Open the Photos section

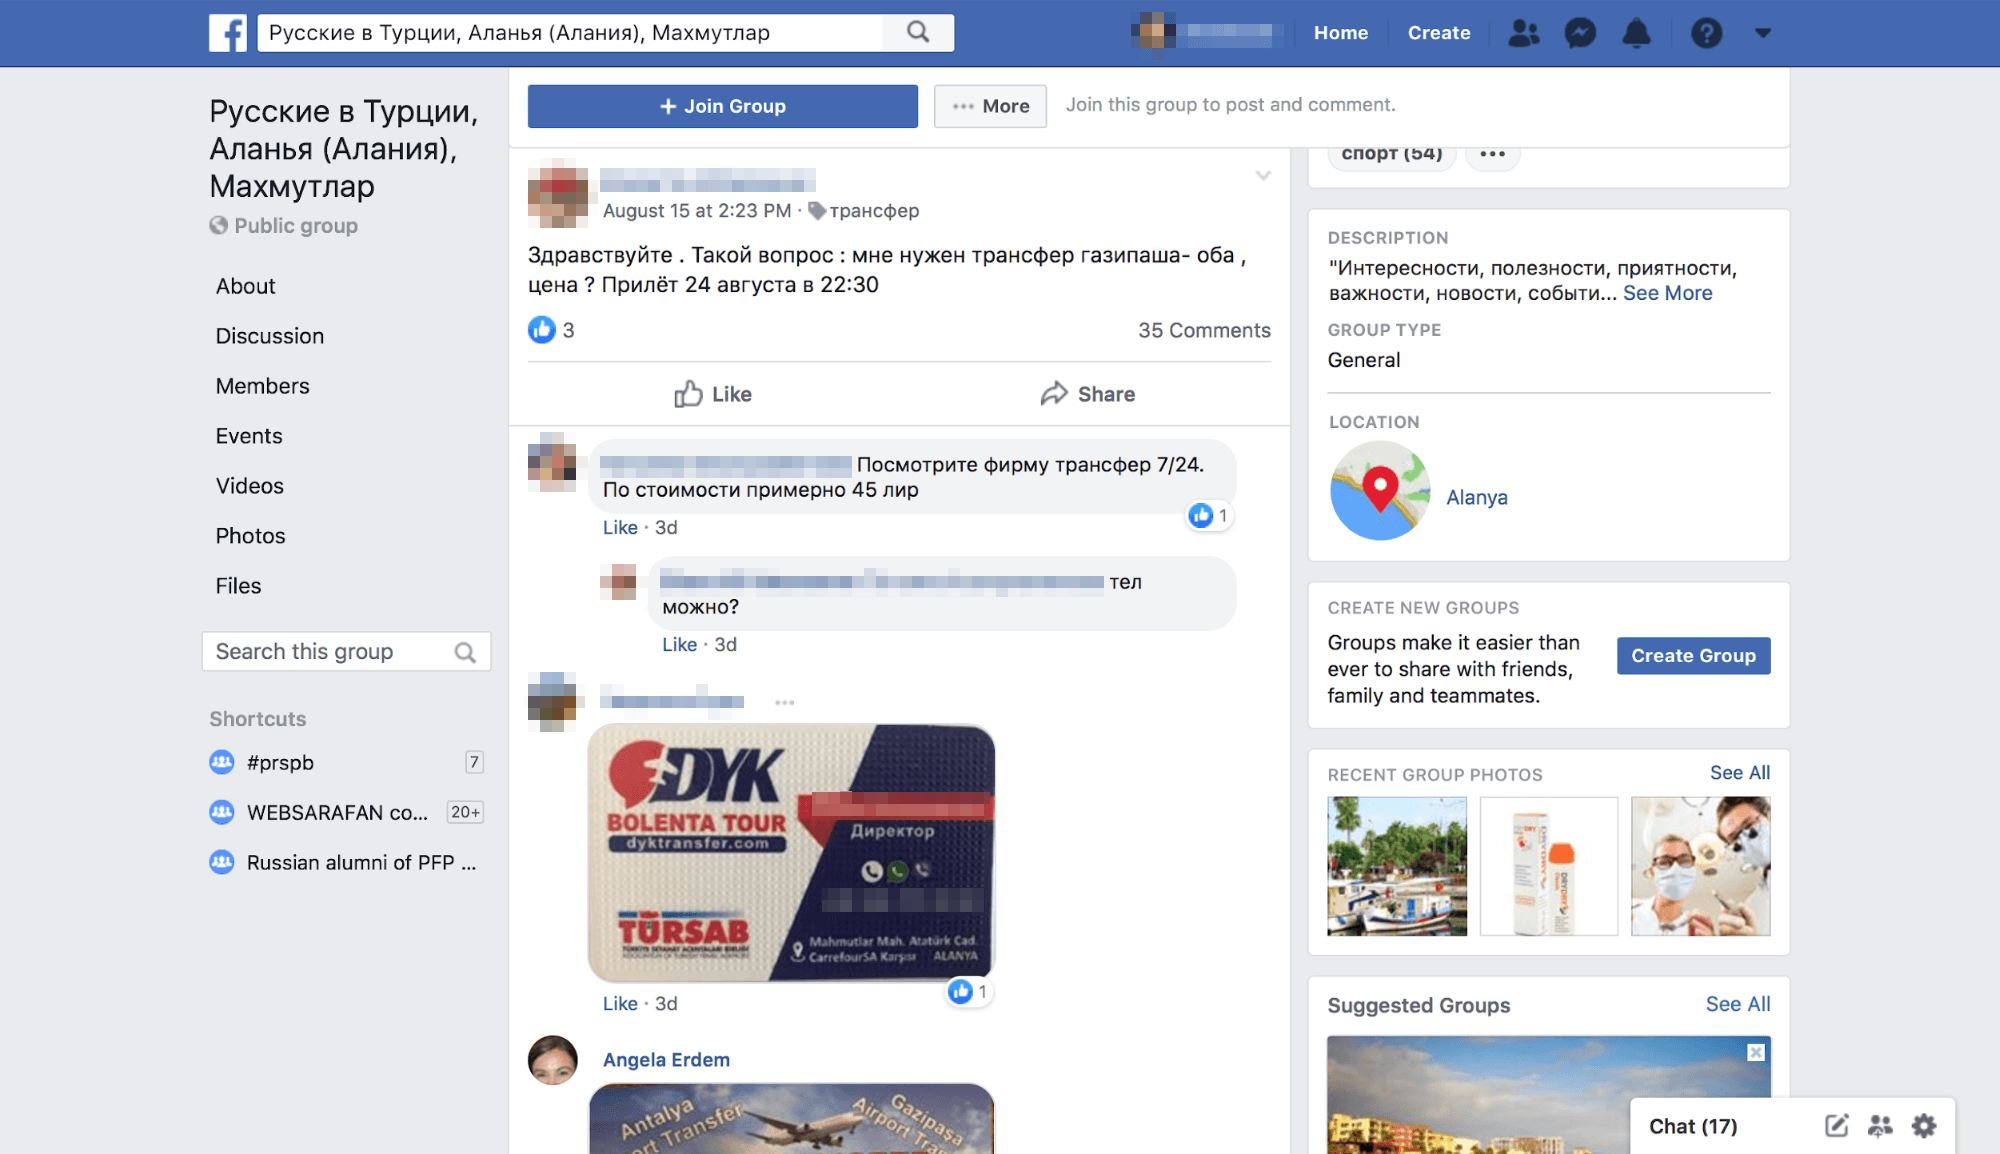click(x=250, y=536)
